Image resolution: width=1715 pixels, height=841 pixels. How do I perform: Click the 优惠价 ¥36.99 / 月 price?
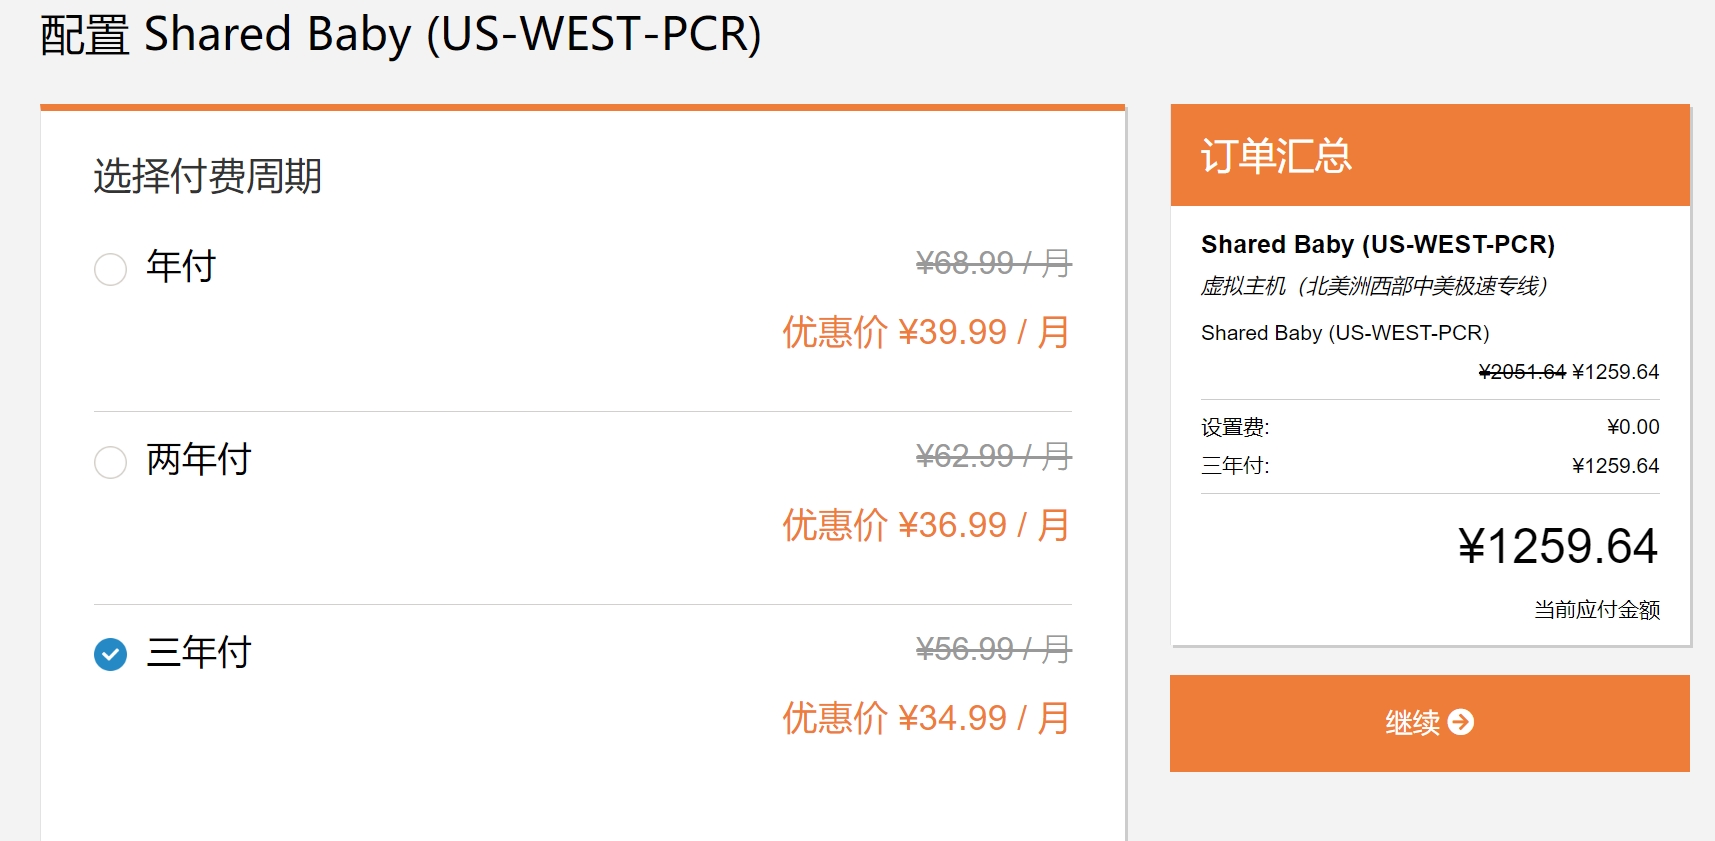926,525
